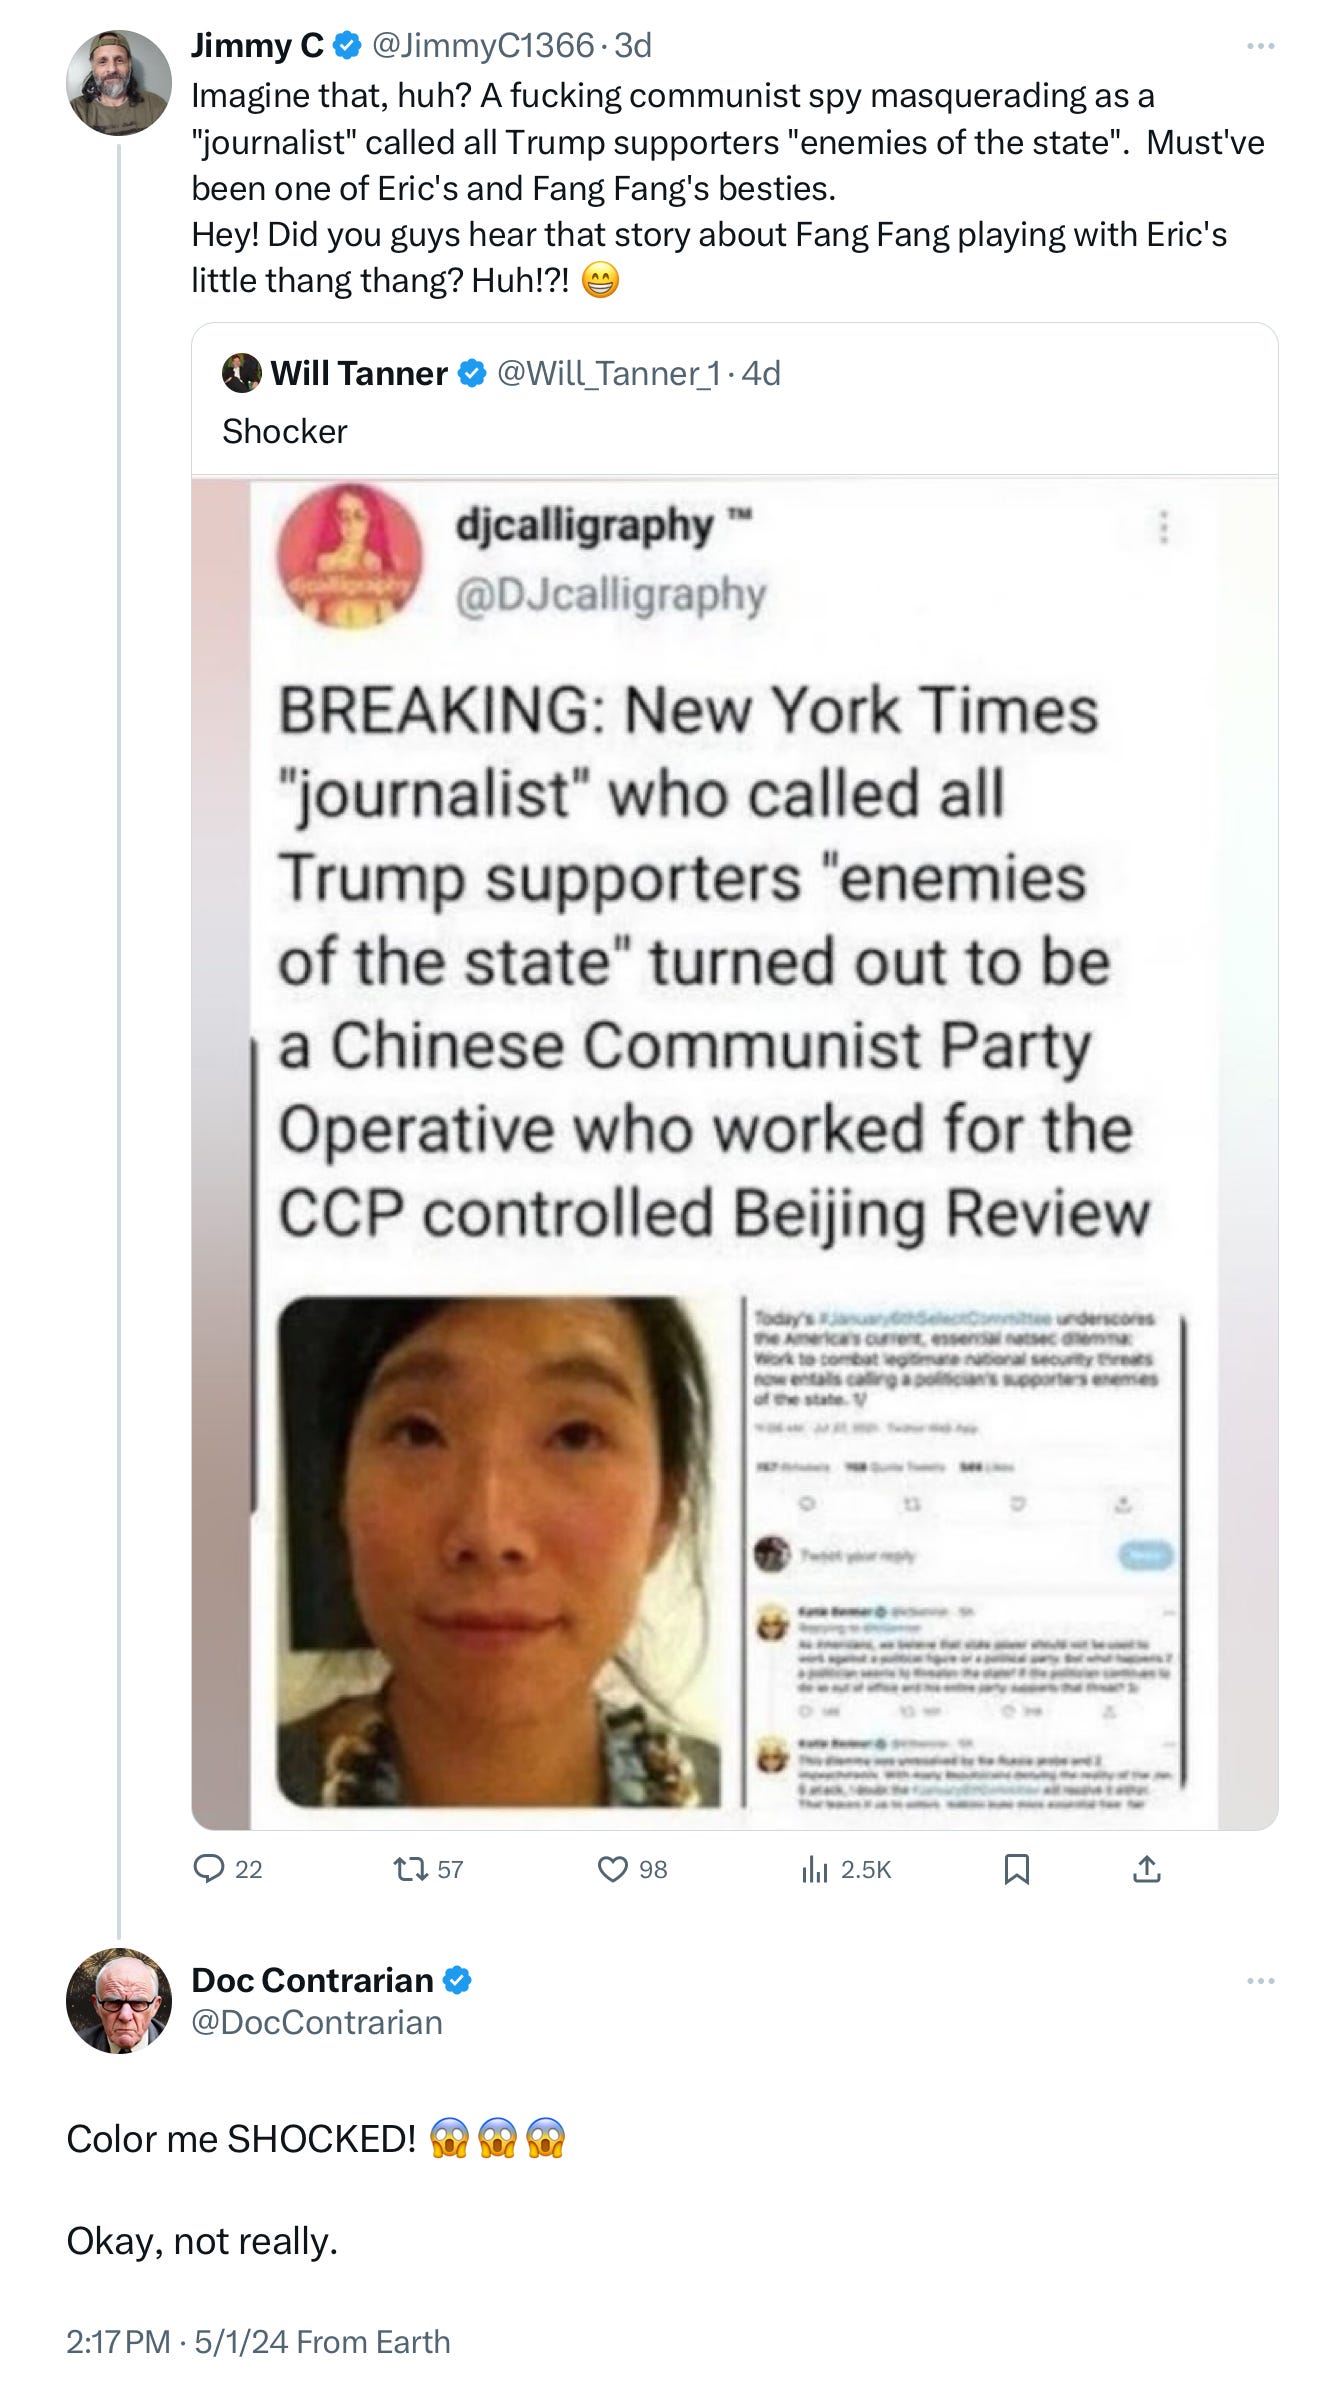Image resolution: width=1317 pixels, height=2385 pixels.
Task: Click the repost icon showing 57
Action: click(x=411, y=1868)
